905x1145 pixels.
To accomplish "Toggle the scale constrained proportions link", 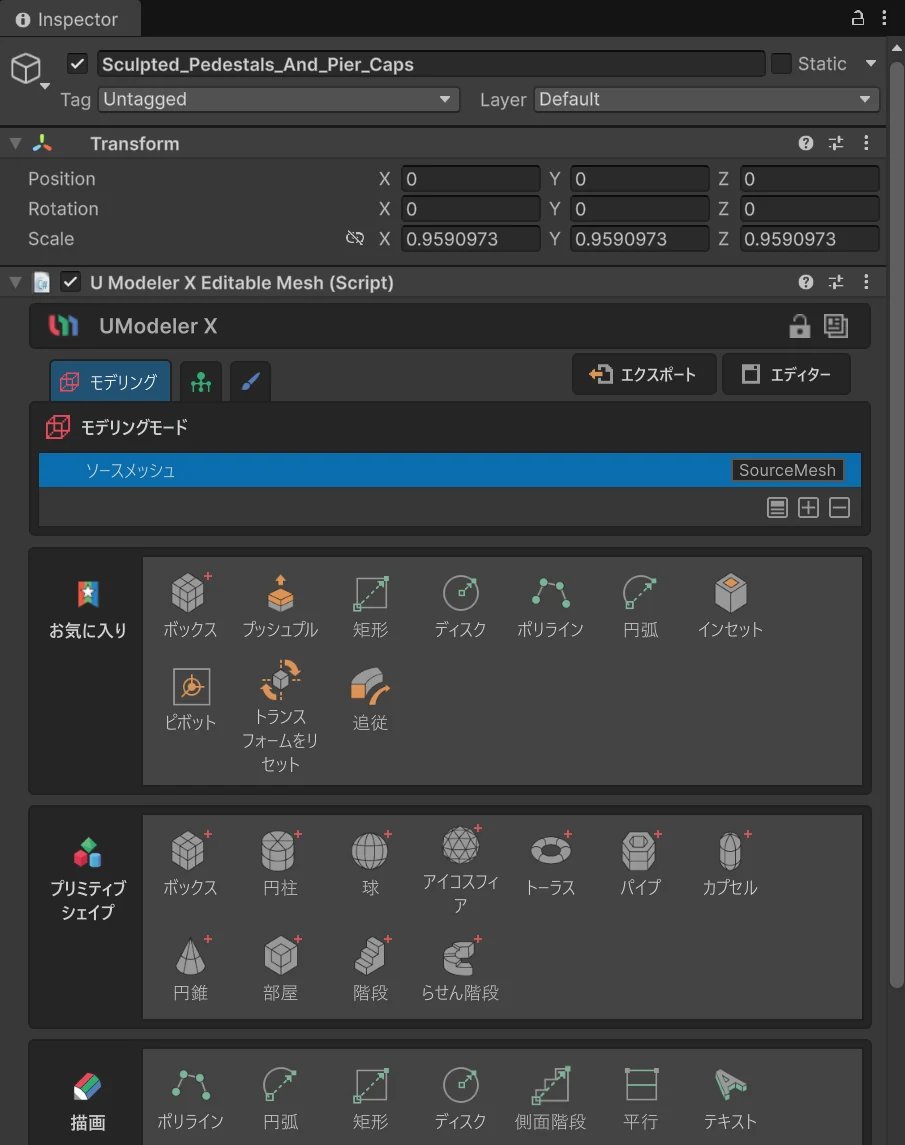I will 355,238.
